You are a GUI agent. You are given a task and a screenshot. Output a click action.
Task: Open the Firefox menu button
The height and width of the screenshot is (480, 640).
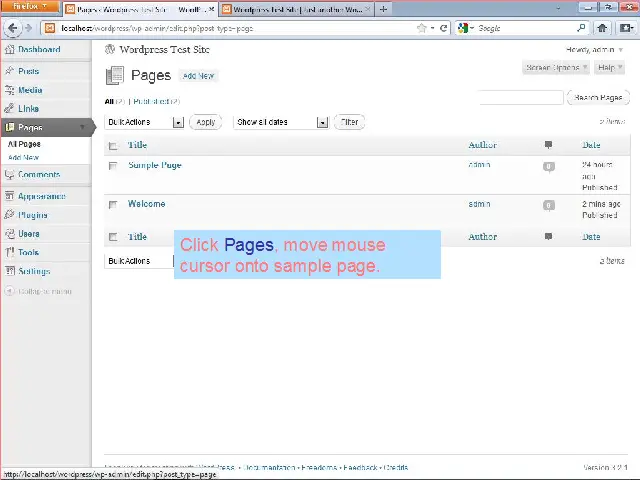(30, 7)
